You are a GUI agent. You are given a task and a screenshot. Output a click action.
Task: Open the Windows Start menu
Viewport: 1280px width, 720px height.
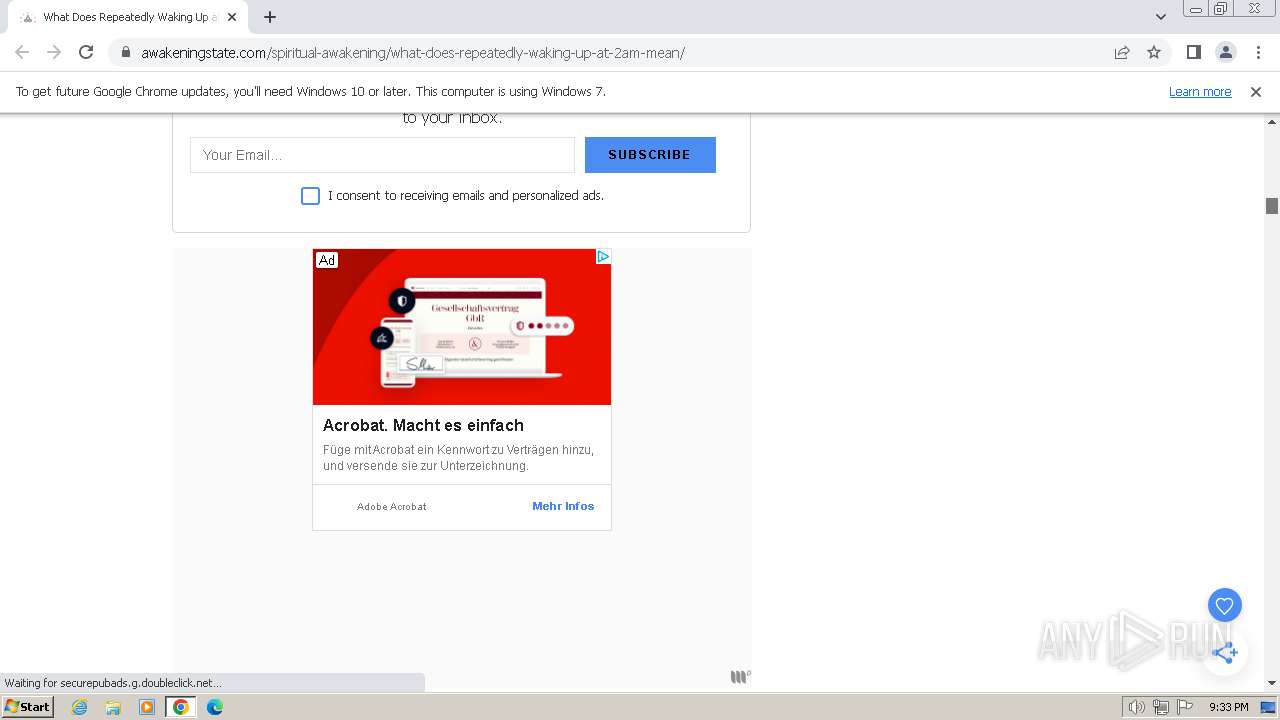(x=27, y=706)
